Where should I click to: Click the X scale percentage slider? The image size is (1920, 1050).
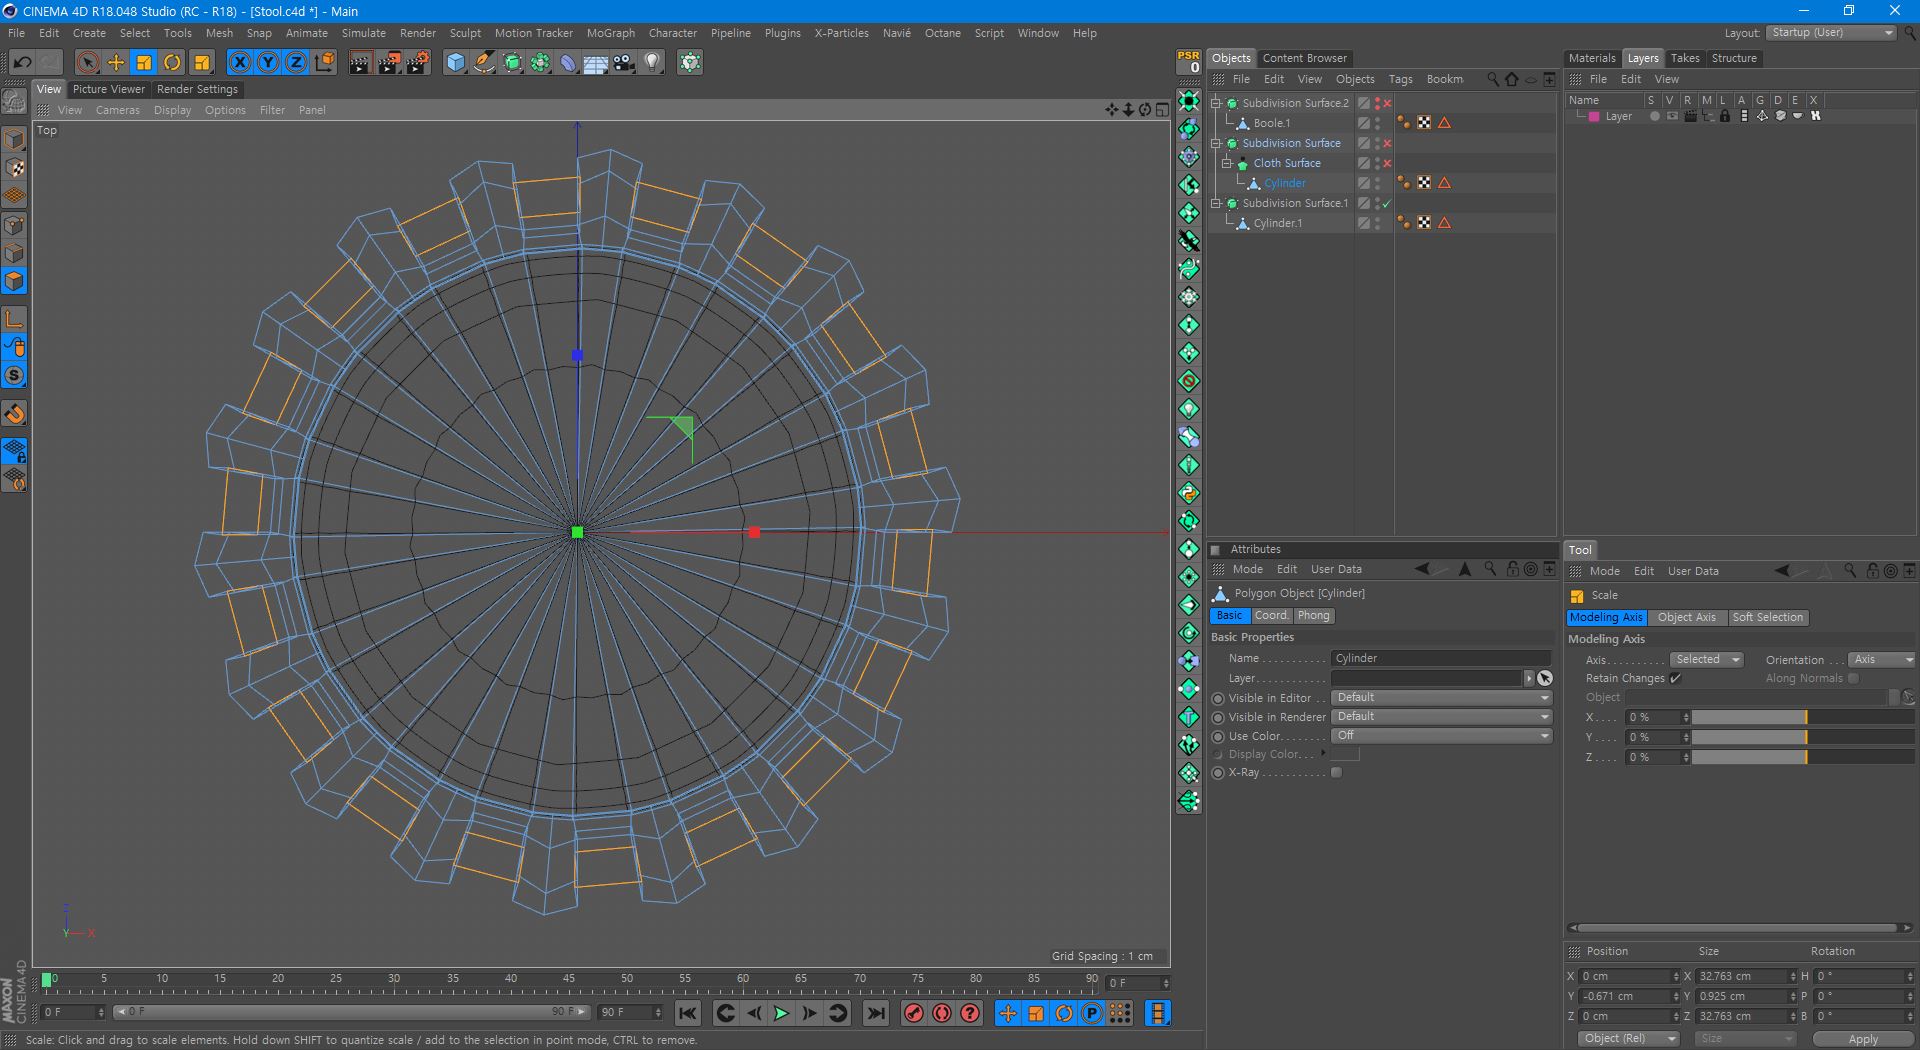point(1803,718)
